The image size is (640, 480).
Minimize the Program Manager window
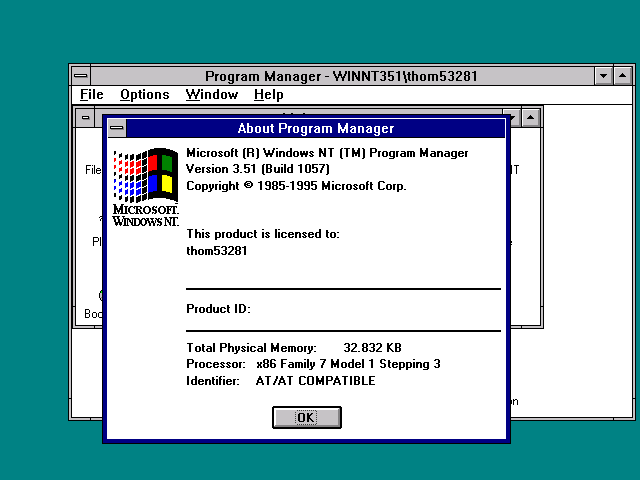[x=602, y=76]
